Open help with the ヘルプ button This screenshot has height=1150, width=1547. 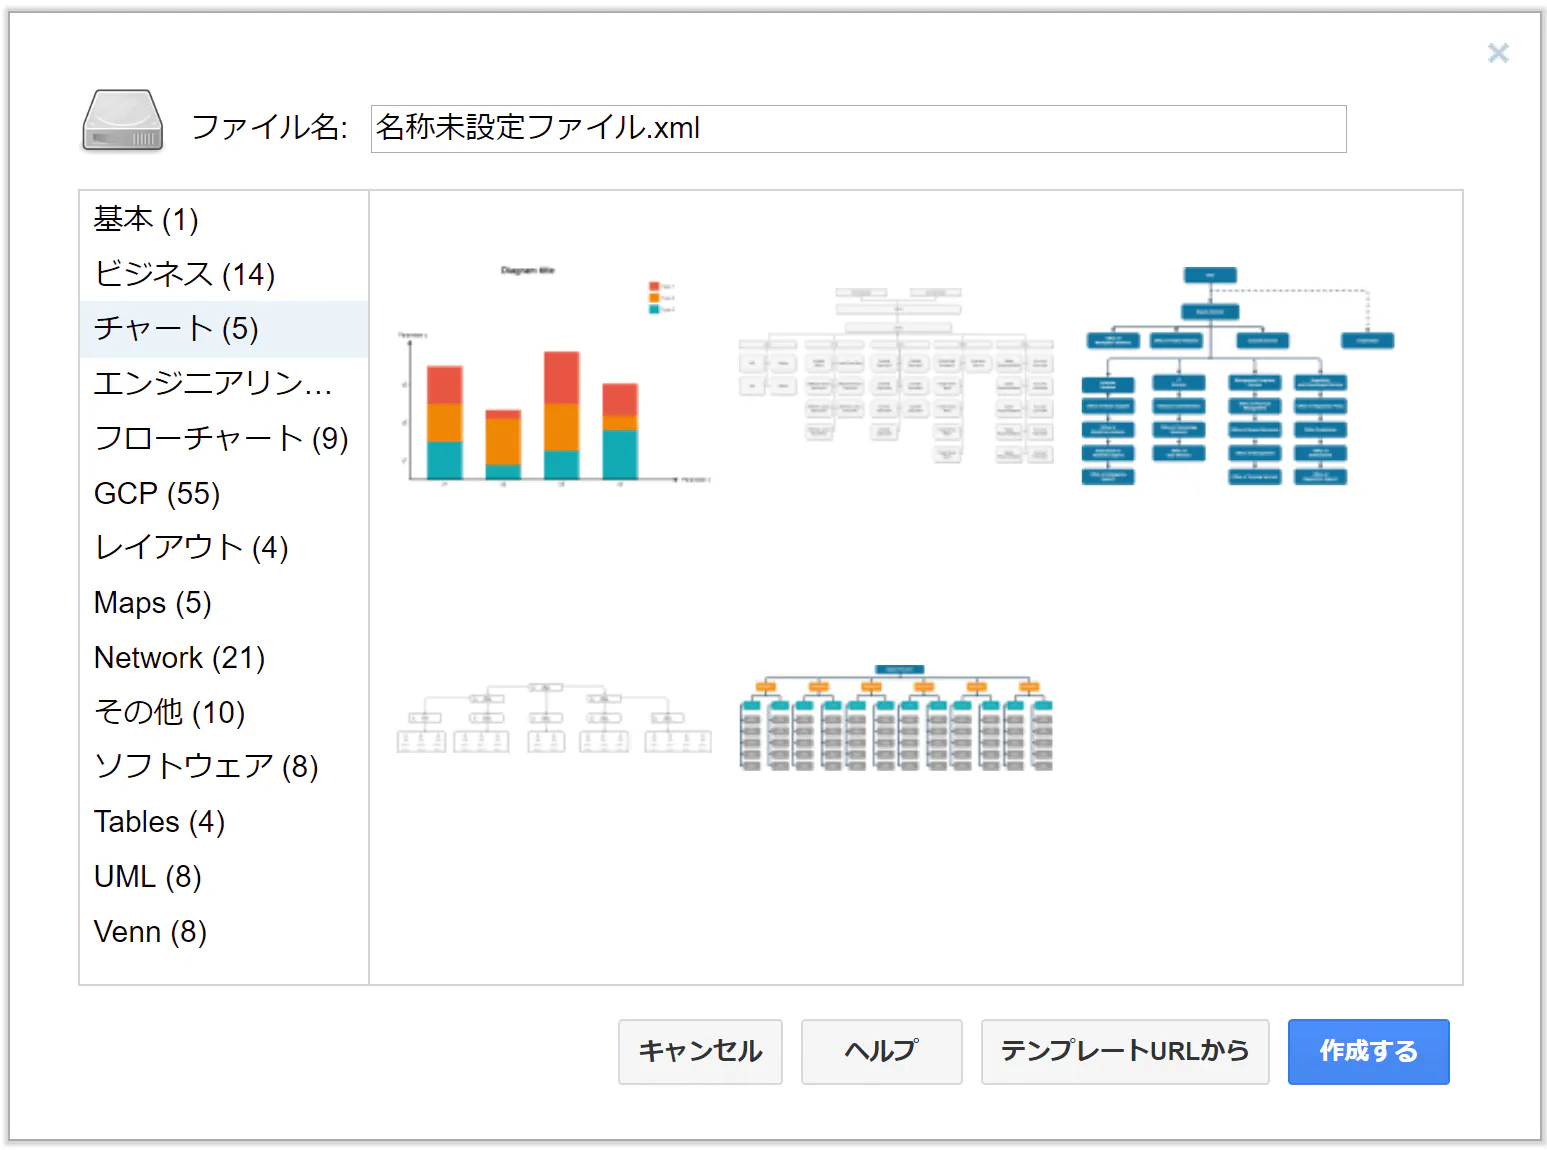coord(881,1051)
